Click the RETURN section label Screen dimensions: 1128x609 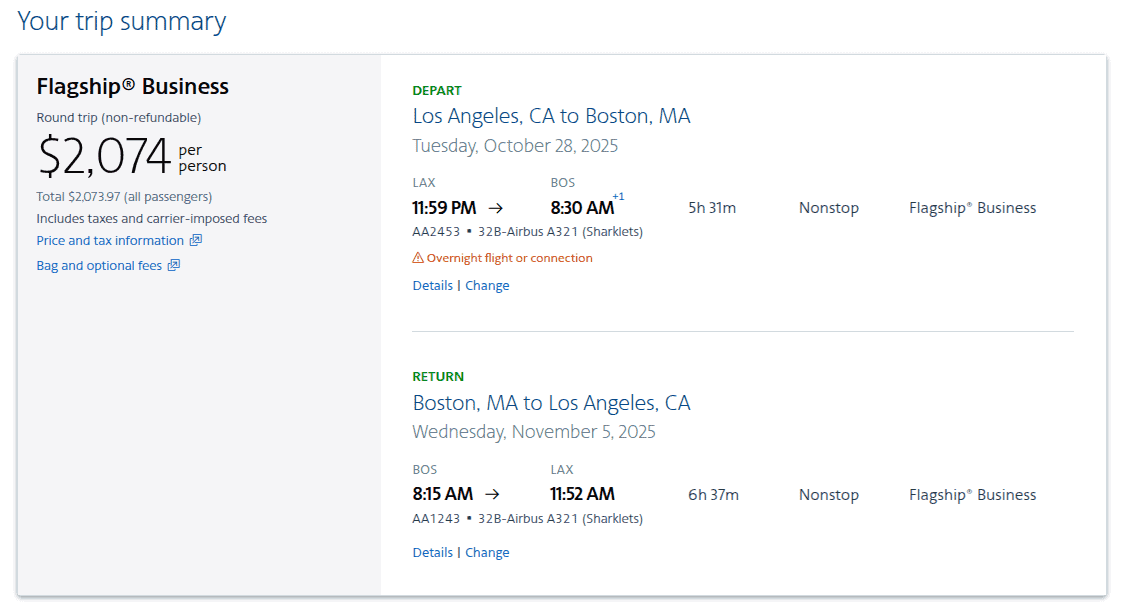click(437, 376)
